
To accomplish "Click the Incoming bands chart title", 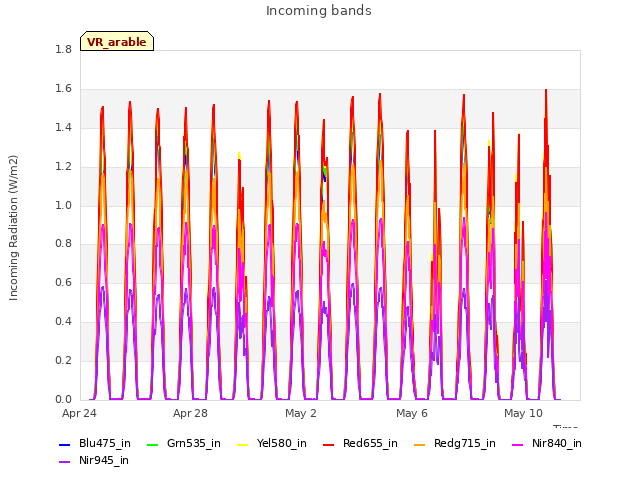I will click(x=319, y=11).
